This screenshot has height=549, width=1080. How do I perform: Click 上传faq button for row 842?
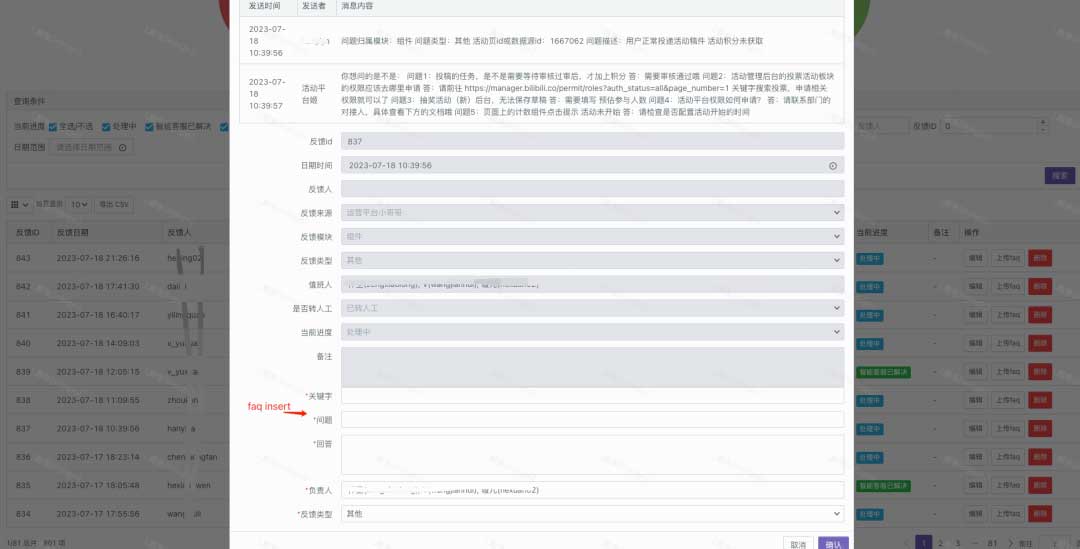click(1008, 287)
